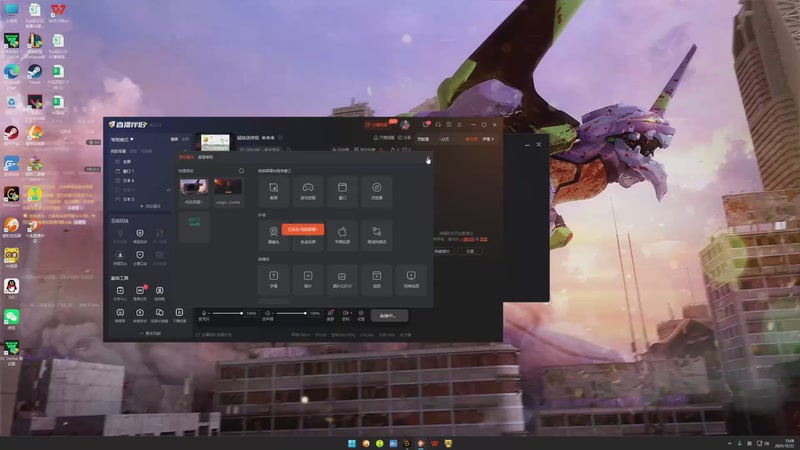Add a picture slideshow source tile
This screenshot has width=800, height=450.
point(342,279)
